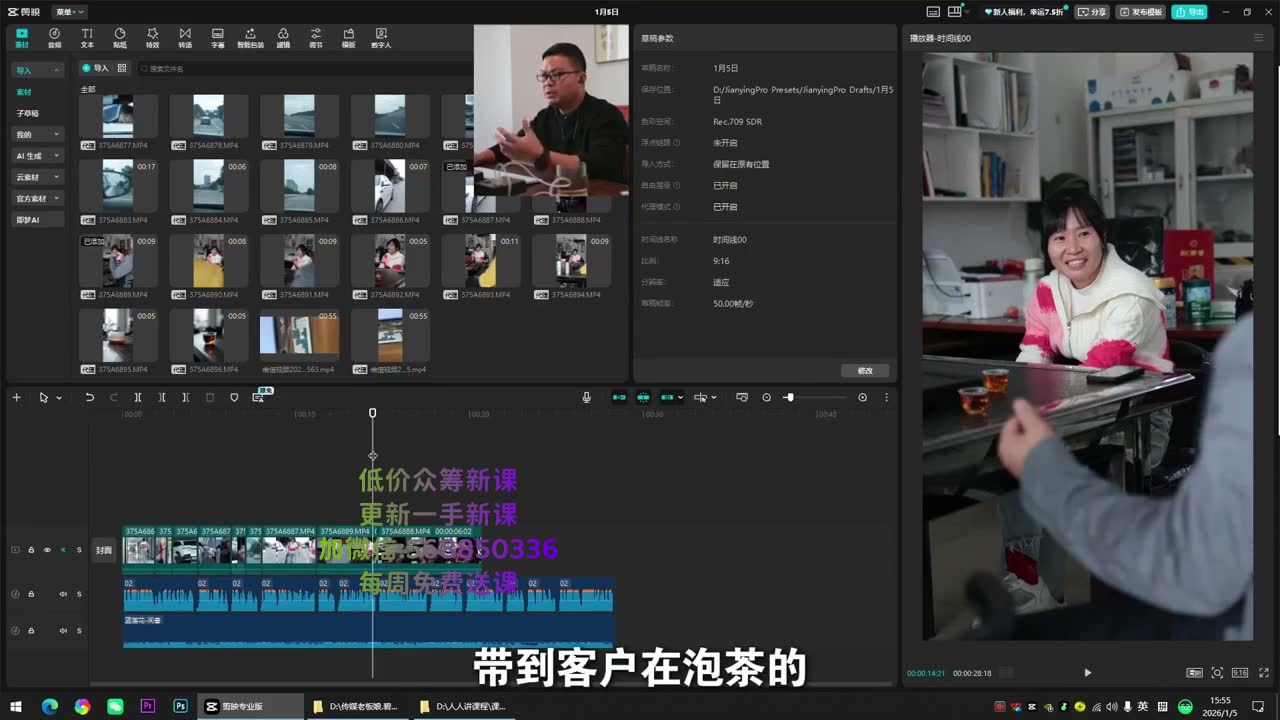Click the microphone record voiceover icon
The height and width of the screenshot is (720, 1280).
587,397
